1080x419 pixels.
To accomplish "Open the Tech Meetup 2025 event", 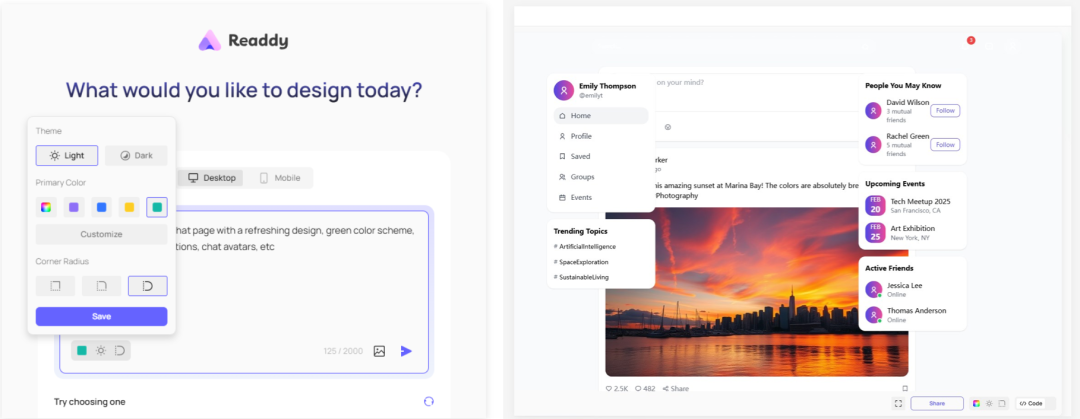I will 920,201.
